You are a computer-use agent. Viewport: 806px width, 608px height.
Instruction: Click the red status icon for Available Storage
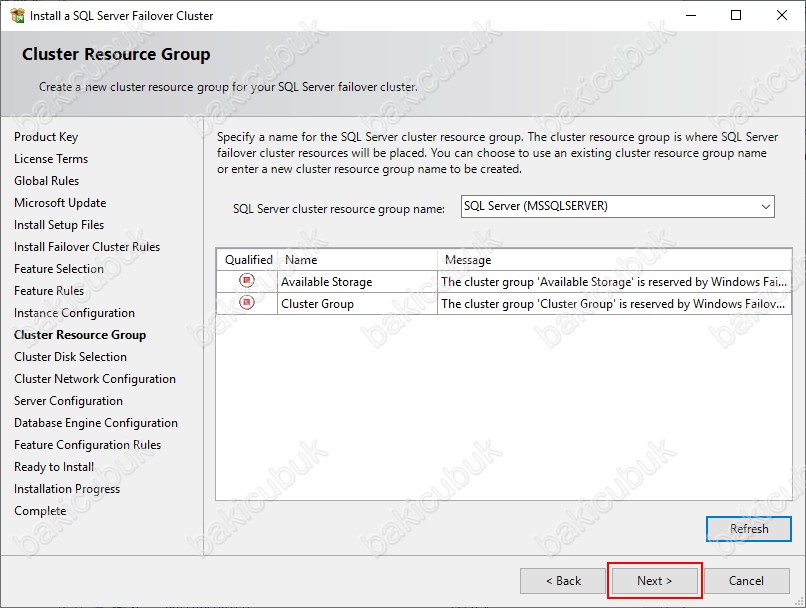(x=247, y=281)
